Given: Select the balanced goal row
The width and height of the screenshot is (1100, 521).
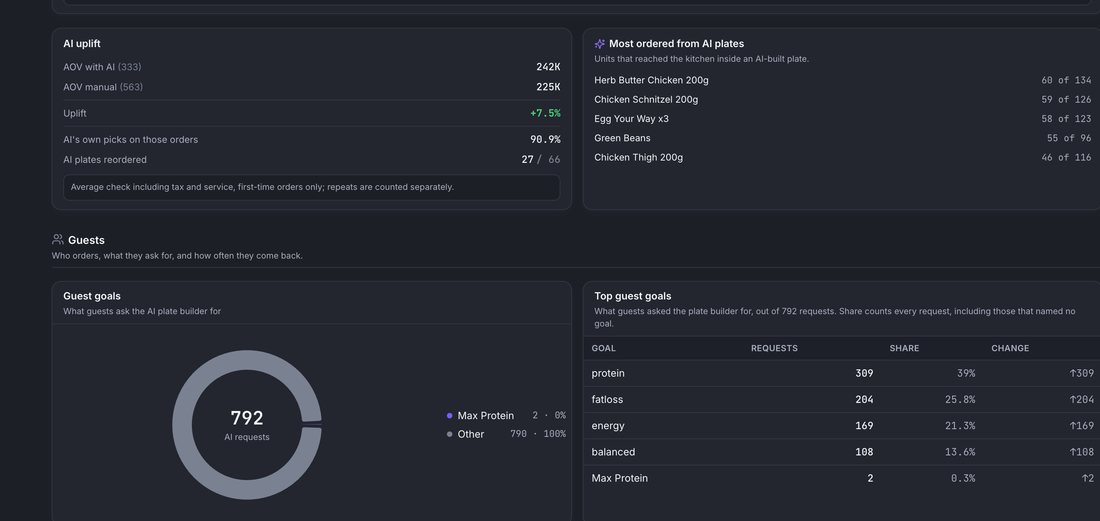Looking at the screenshot, I should click(x=842, y=452).
